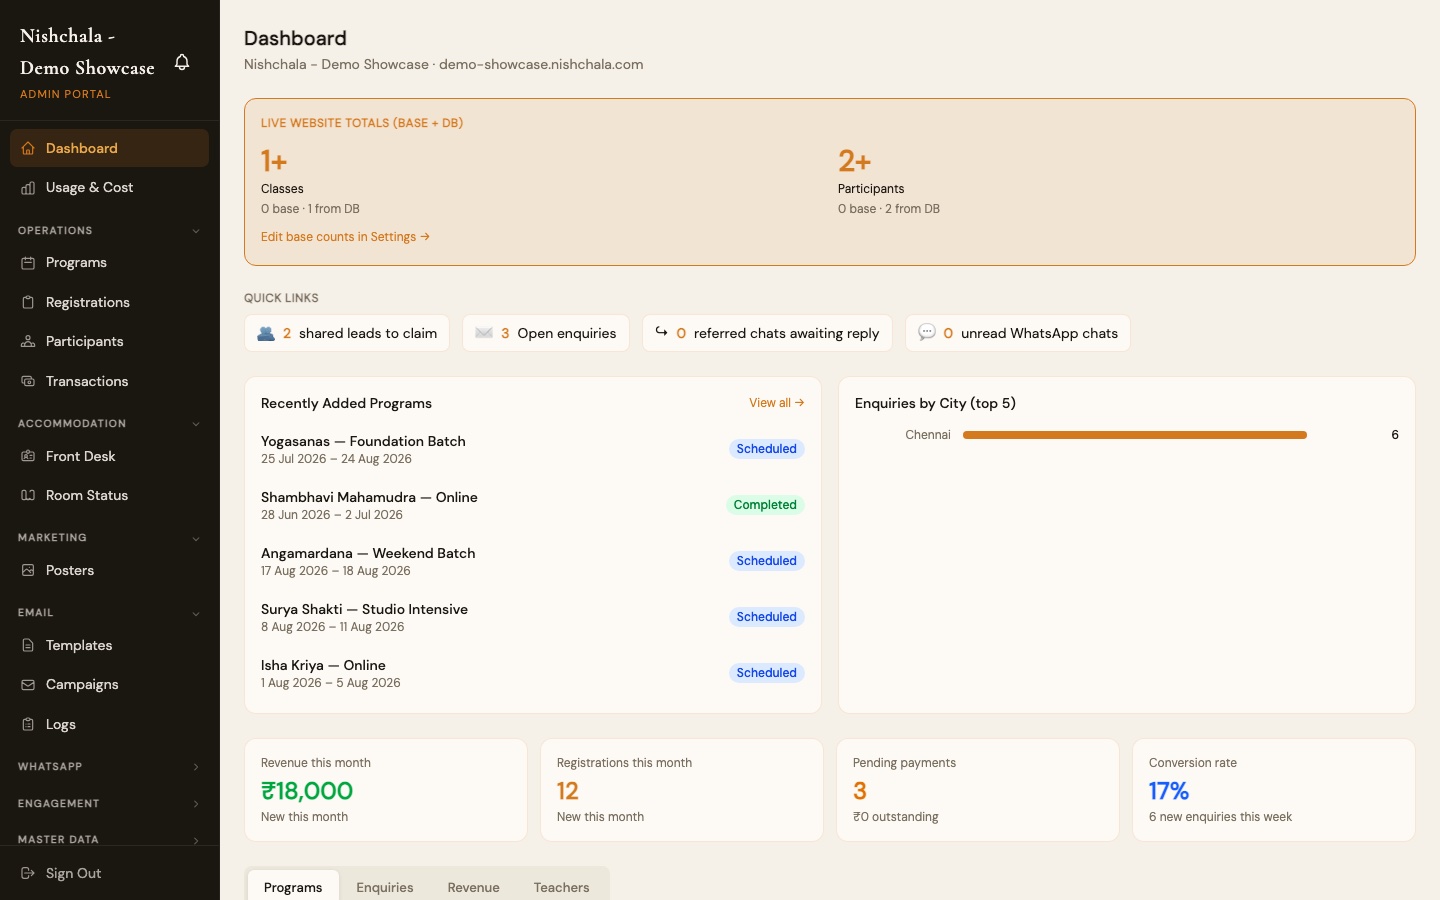Open Angamardana — Weekend Batch program
This screenshot has width=1440, height=900.
(x=533, y=561)
